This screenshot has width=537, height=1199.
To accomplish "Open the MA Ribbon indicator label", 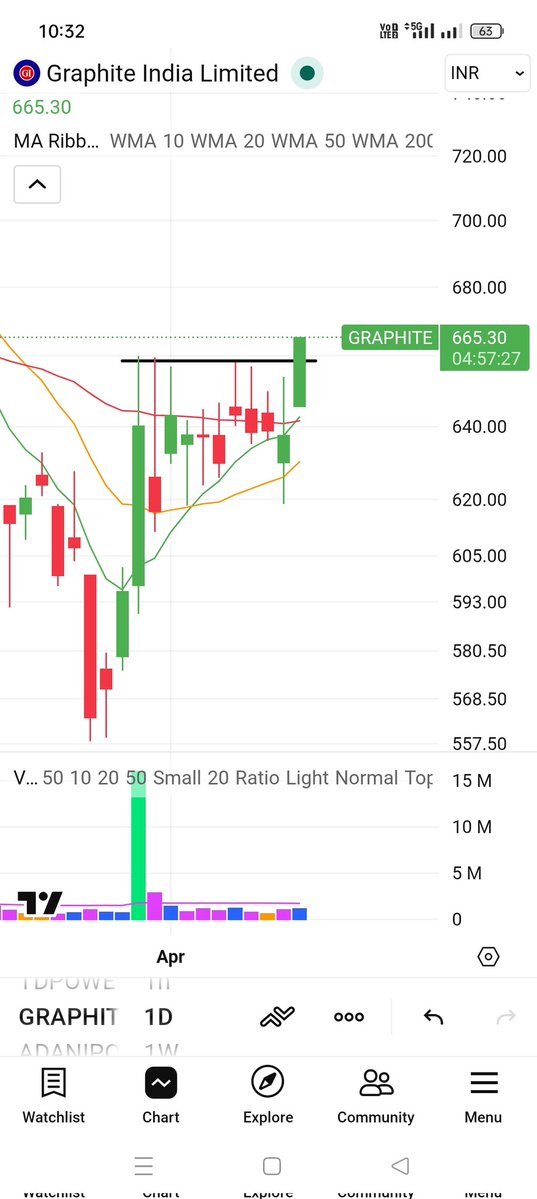I will pyautogui.click(x=57, y=141).
